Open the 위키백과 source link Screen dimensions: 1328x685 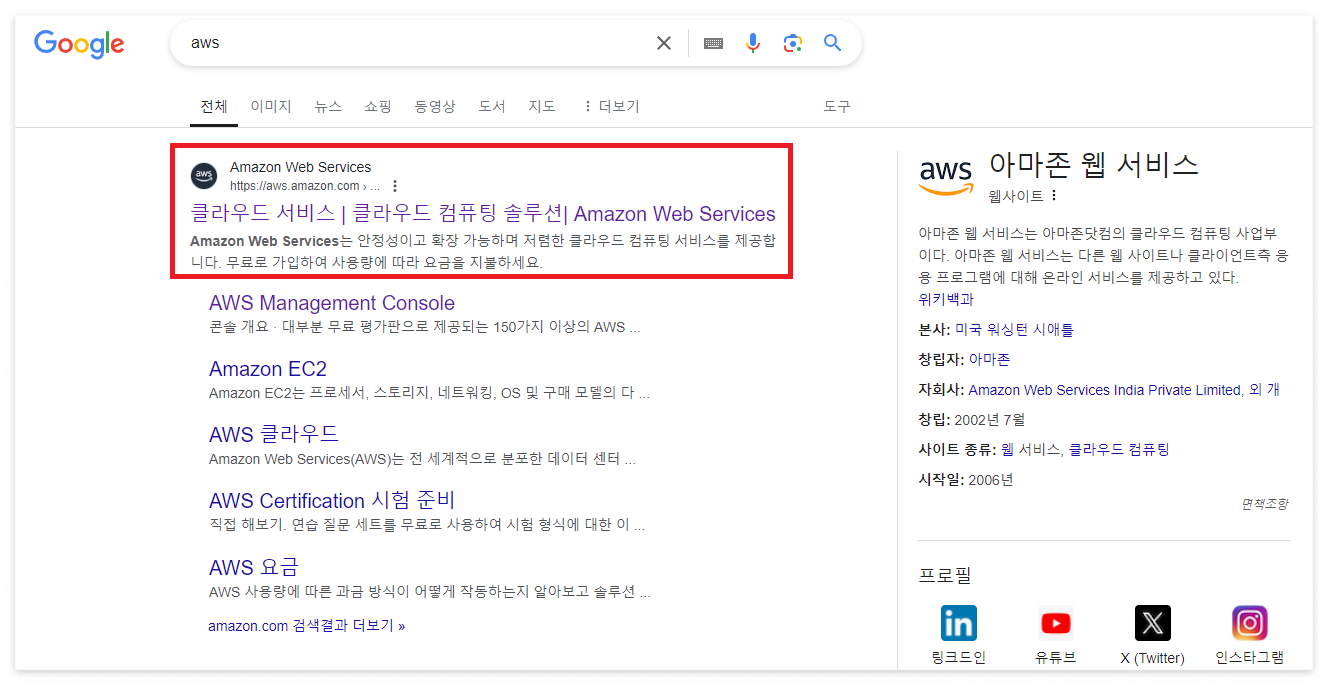tap(946, 298)
